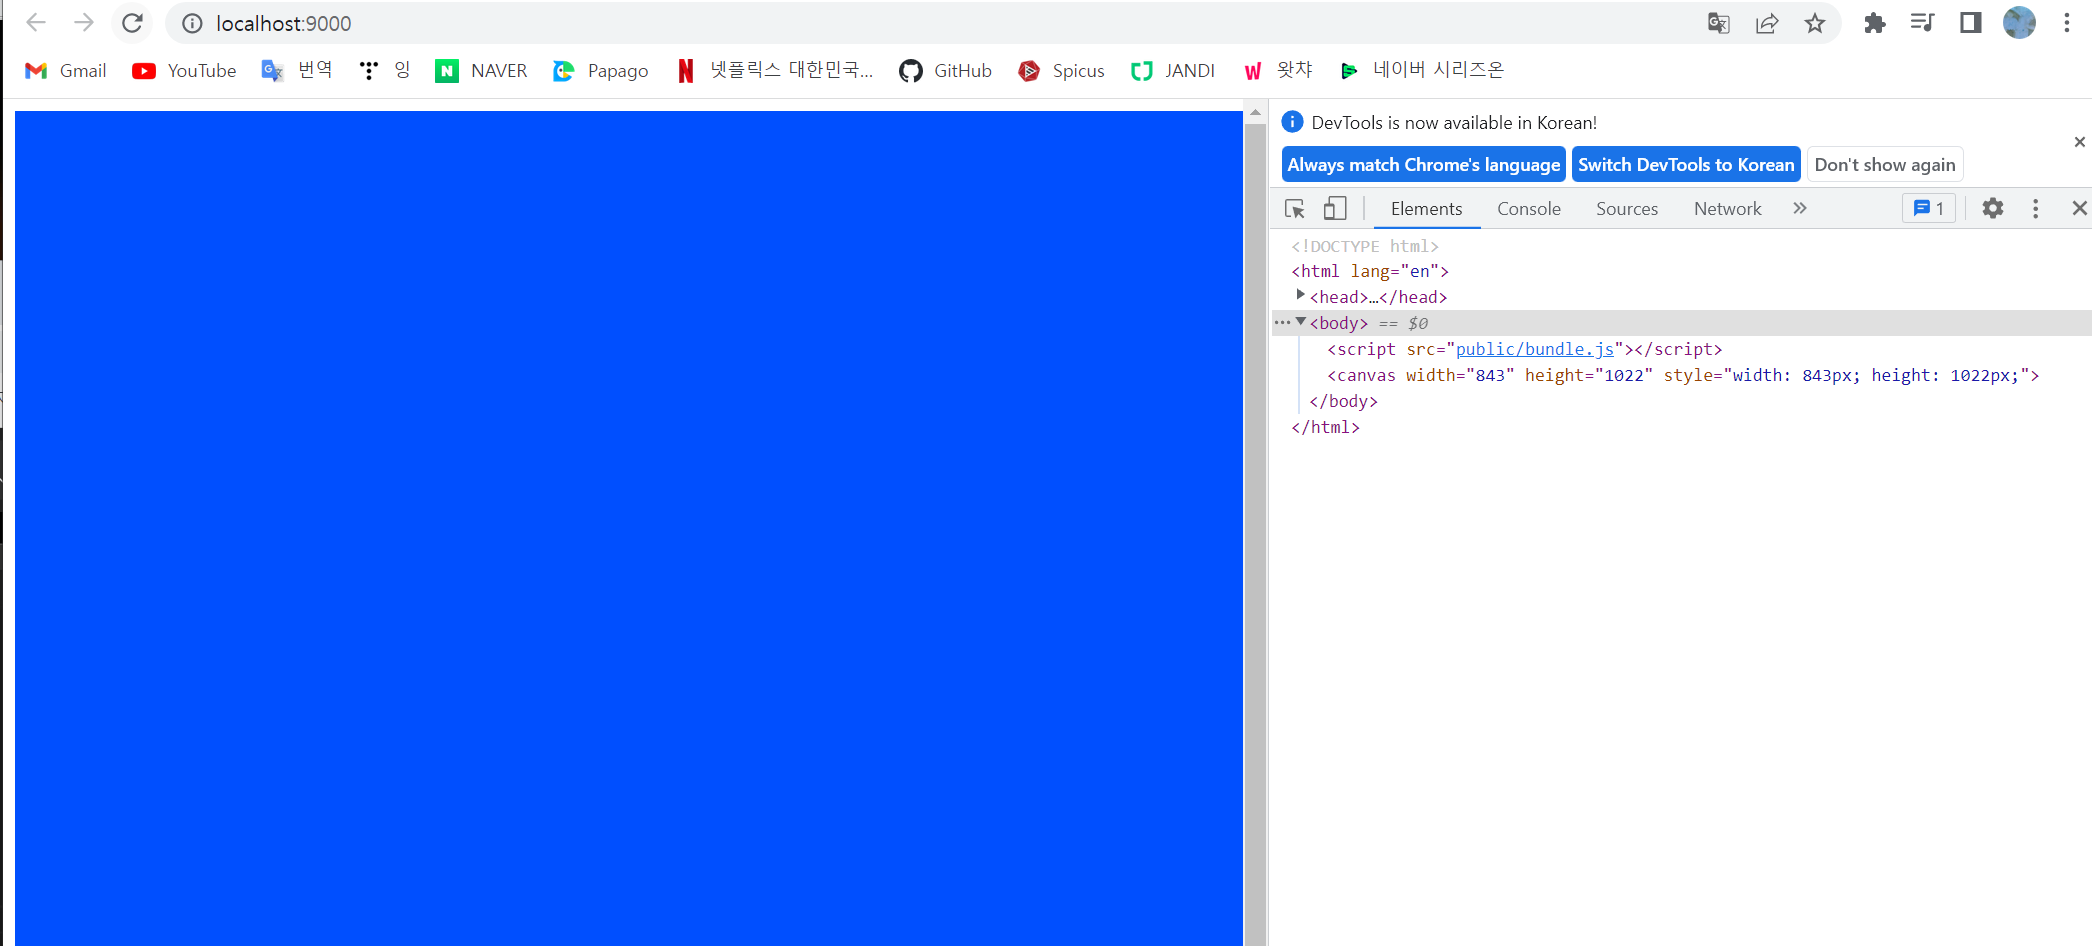Open the 번역 translate bookmark
Image resolution: width=2092 pixels, height=946 pixels.
(297, 70)
